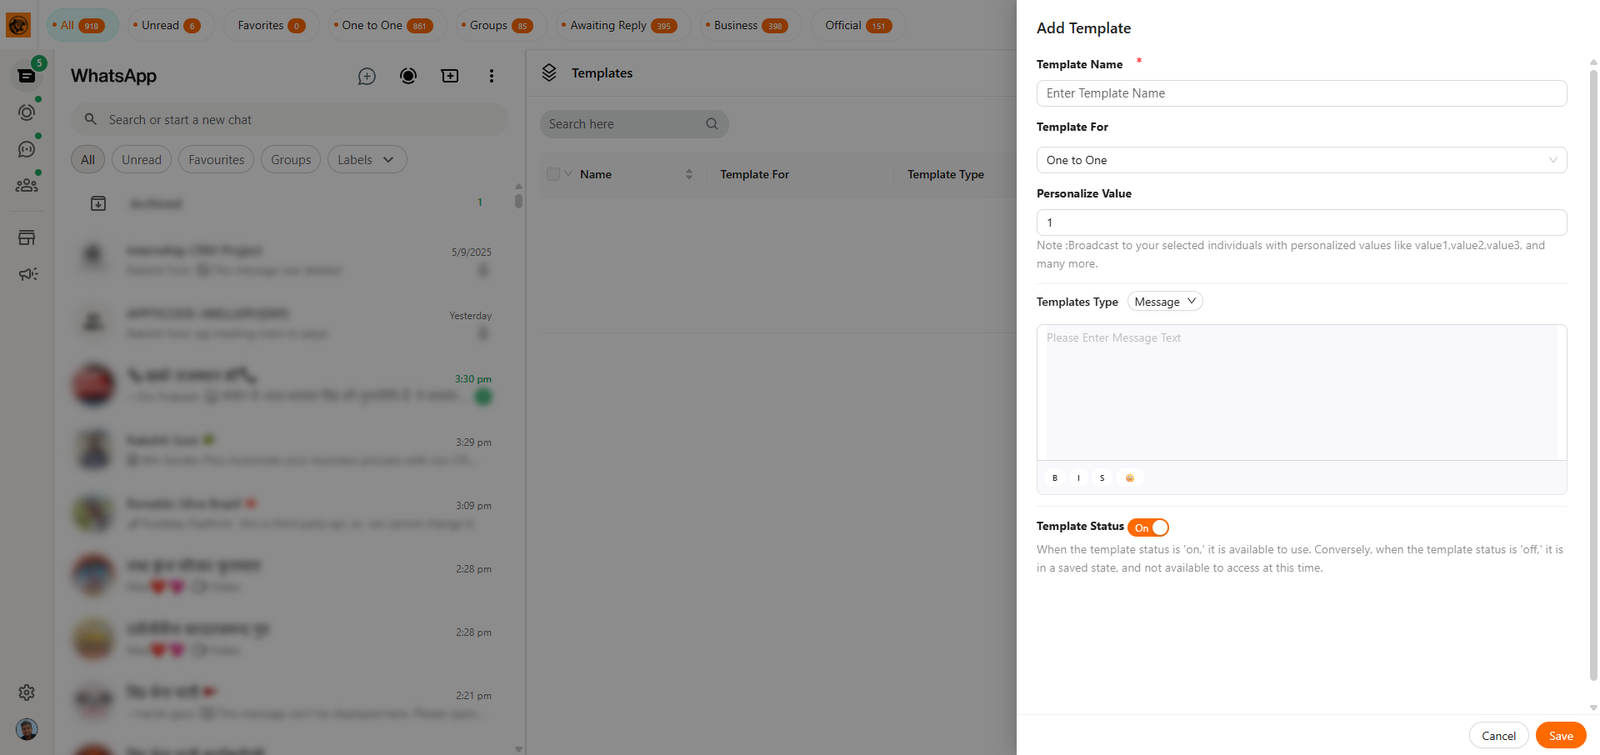
Task: Open the settings gear icon
Action: (27, 692)
